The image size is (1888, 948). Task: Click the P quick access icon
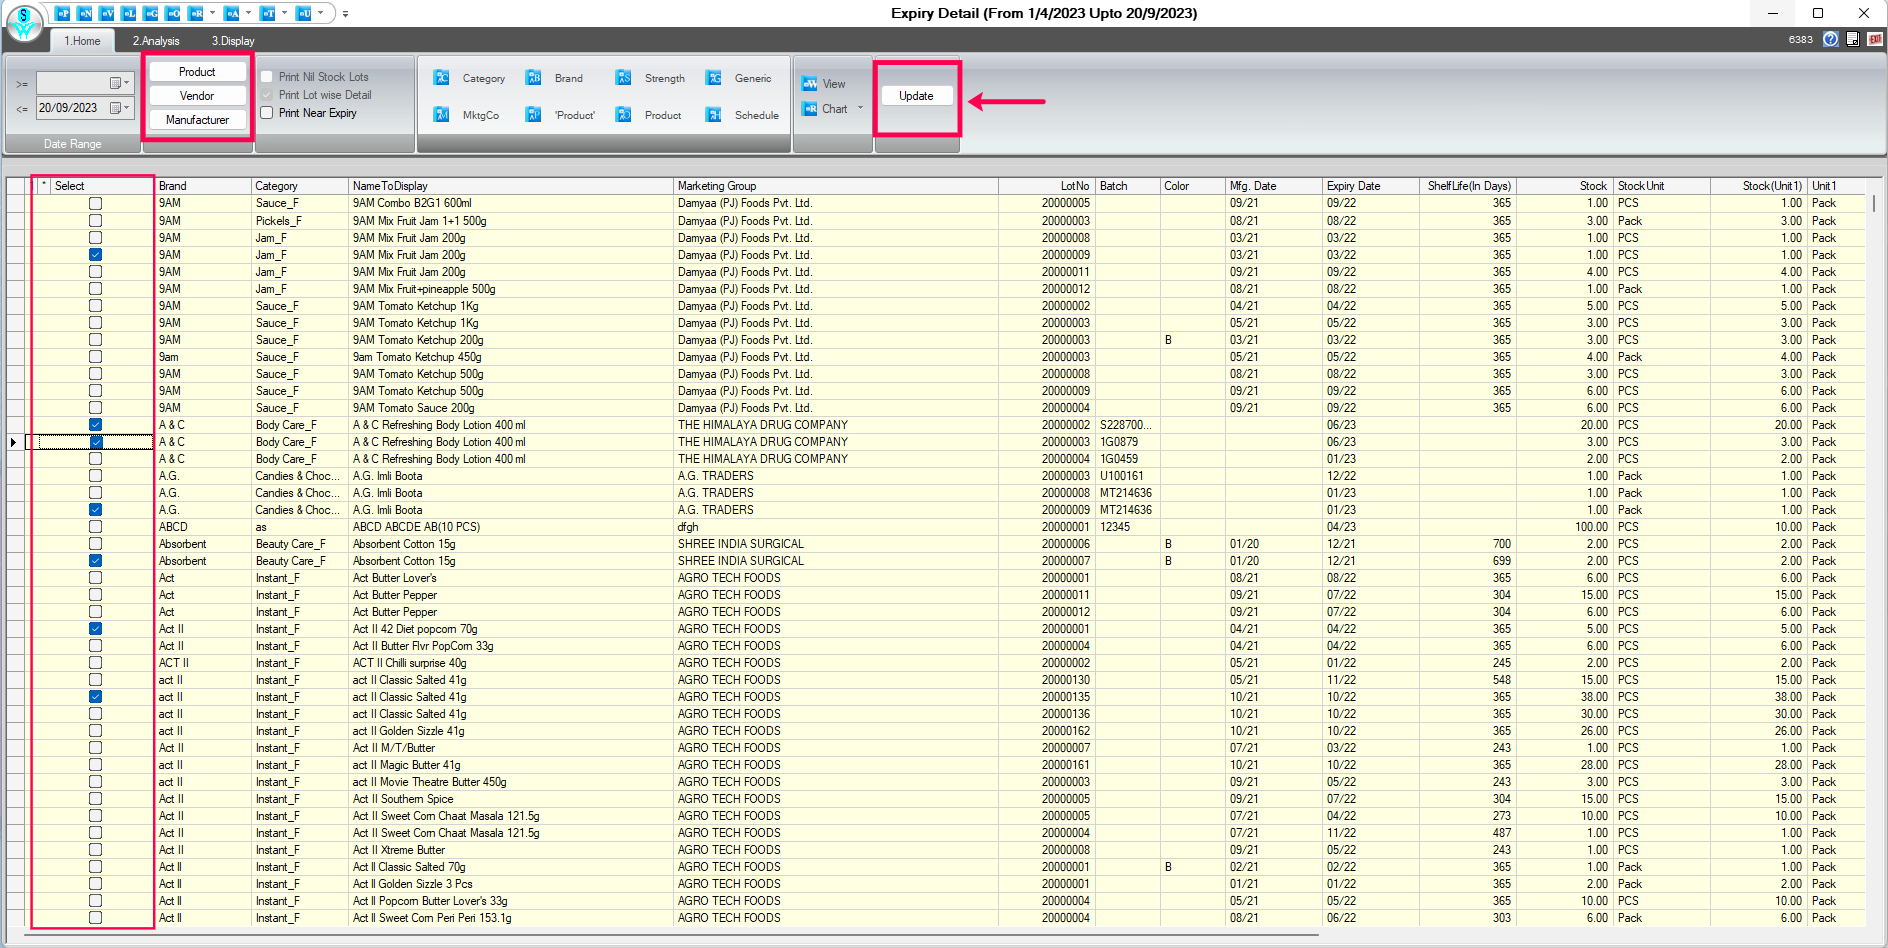[x=62, y=13]
